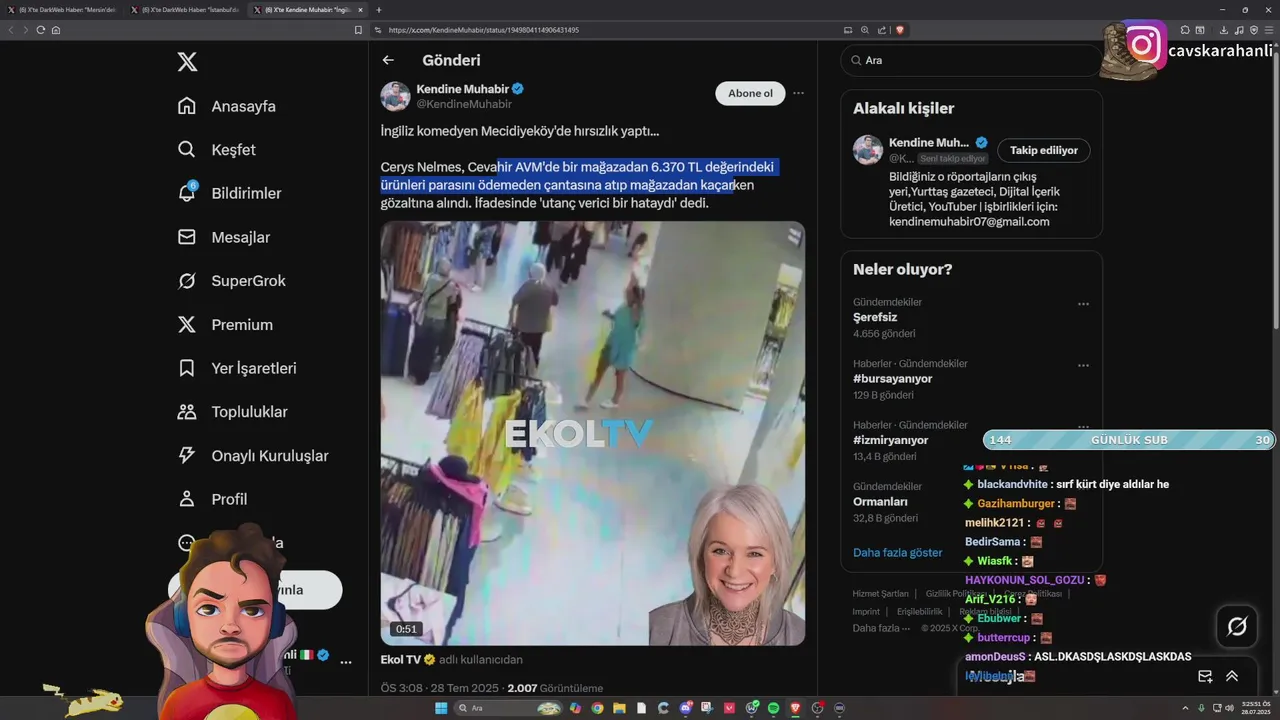The image size is (1280, 720).
Task: Click the X logo in the sidebar
Action: coord(187,62)
